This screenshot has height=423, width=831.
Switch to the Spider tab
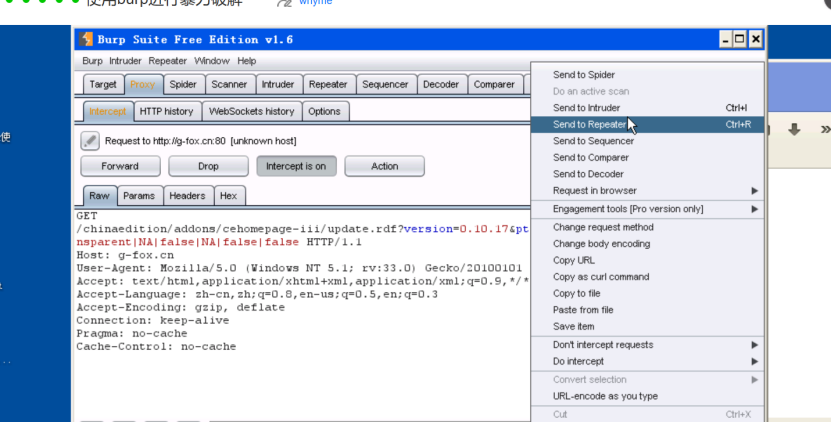point(183,84)
